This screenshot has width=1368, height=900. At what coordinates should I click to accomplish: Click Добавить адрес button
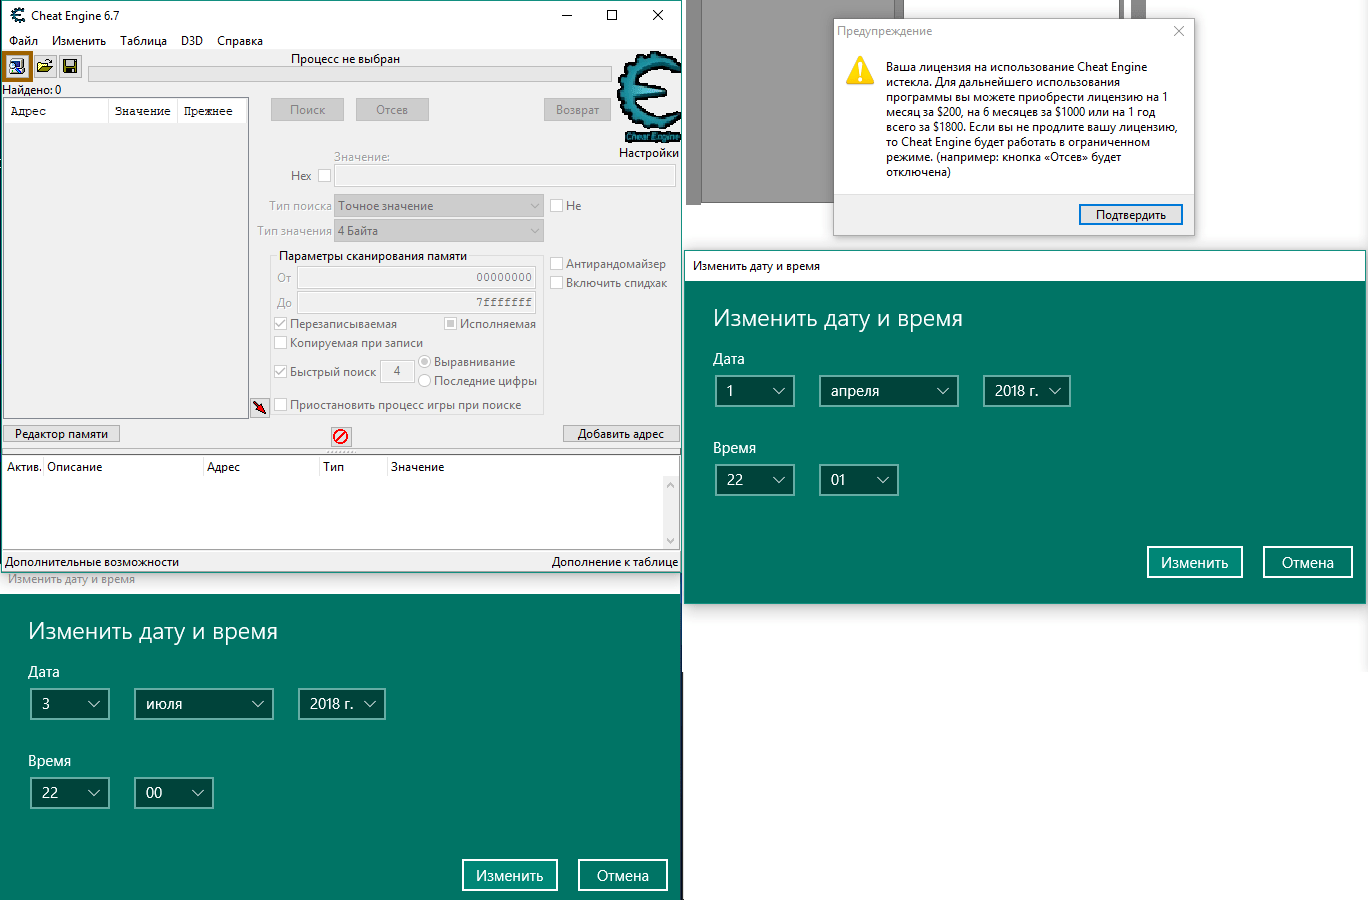(621, 434)
